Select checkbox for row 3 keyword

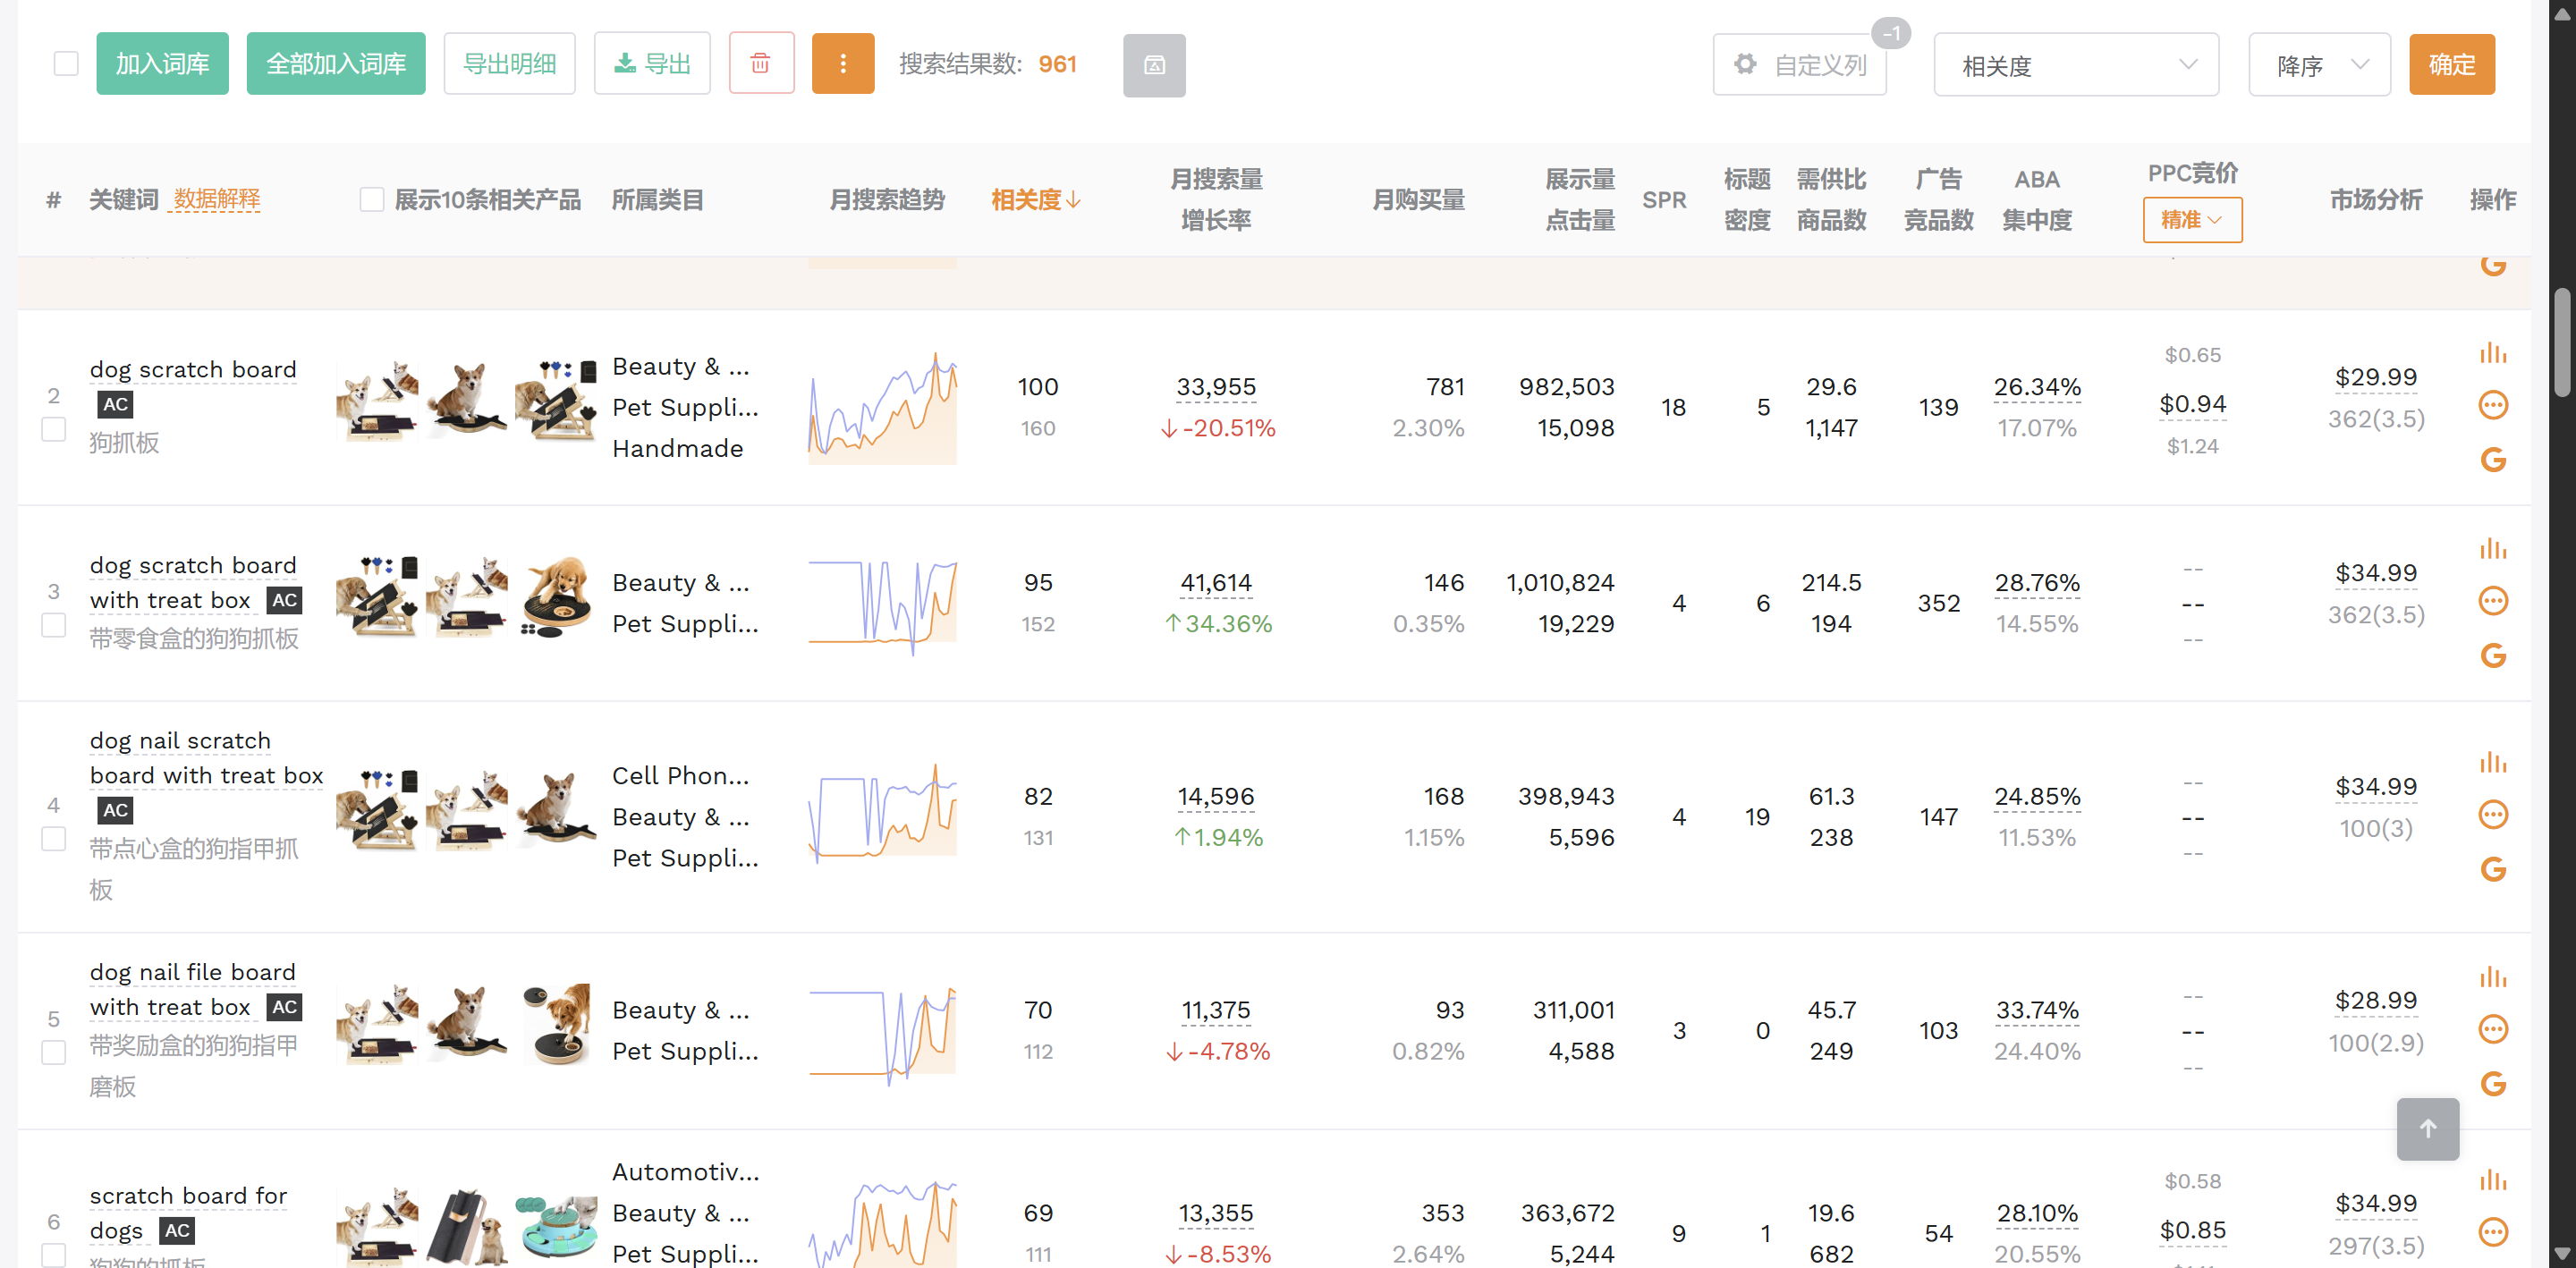54,626
